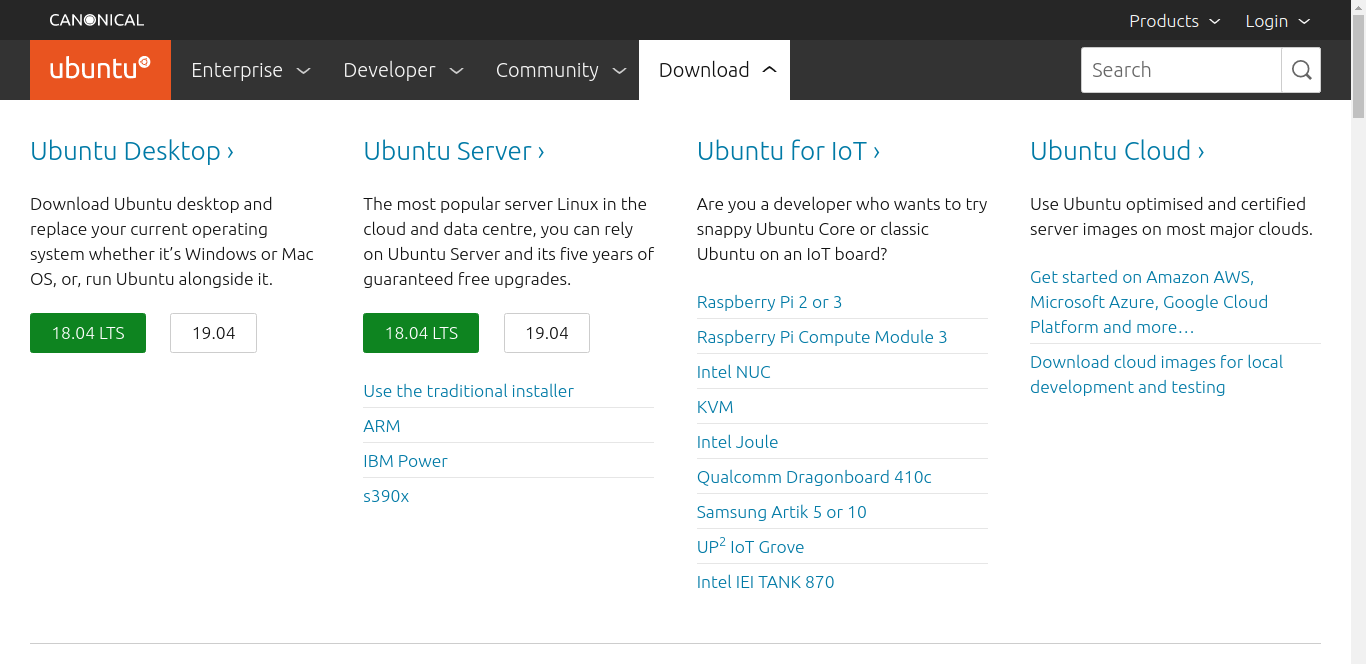Screen dimensions: 1366x664
Task: Download Ubuntu Server 18.04 LTS
Action: click(x=421, y=333)
